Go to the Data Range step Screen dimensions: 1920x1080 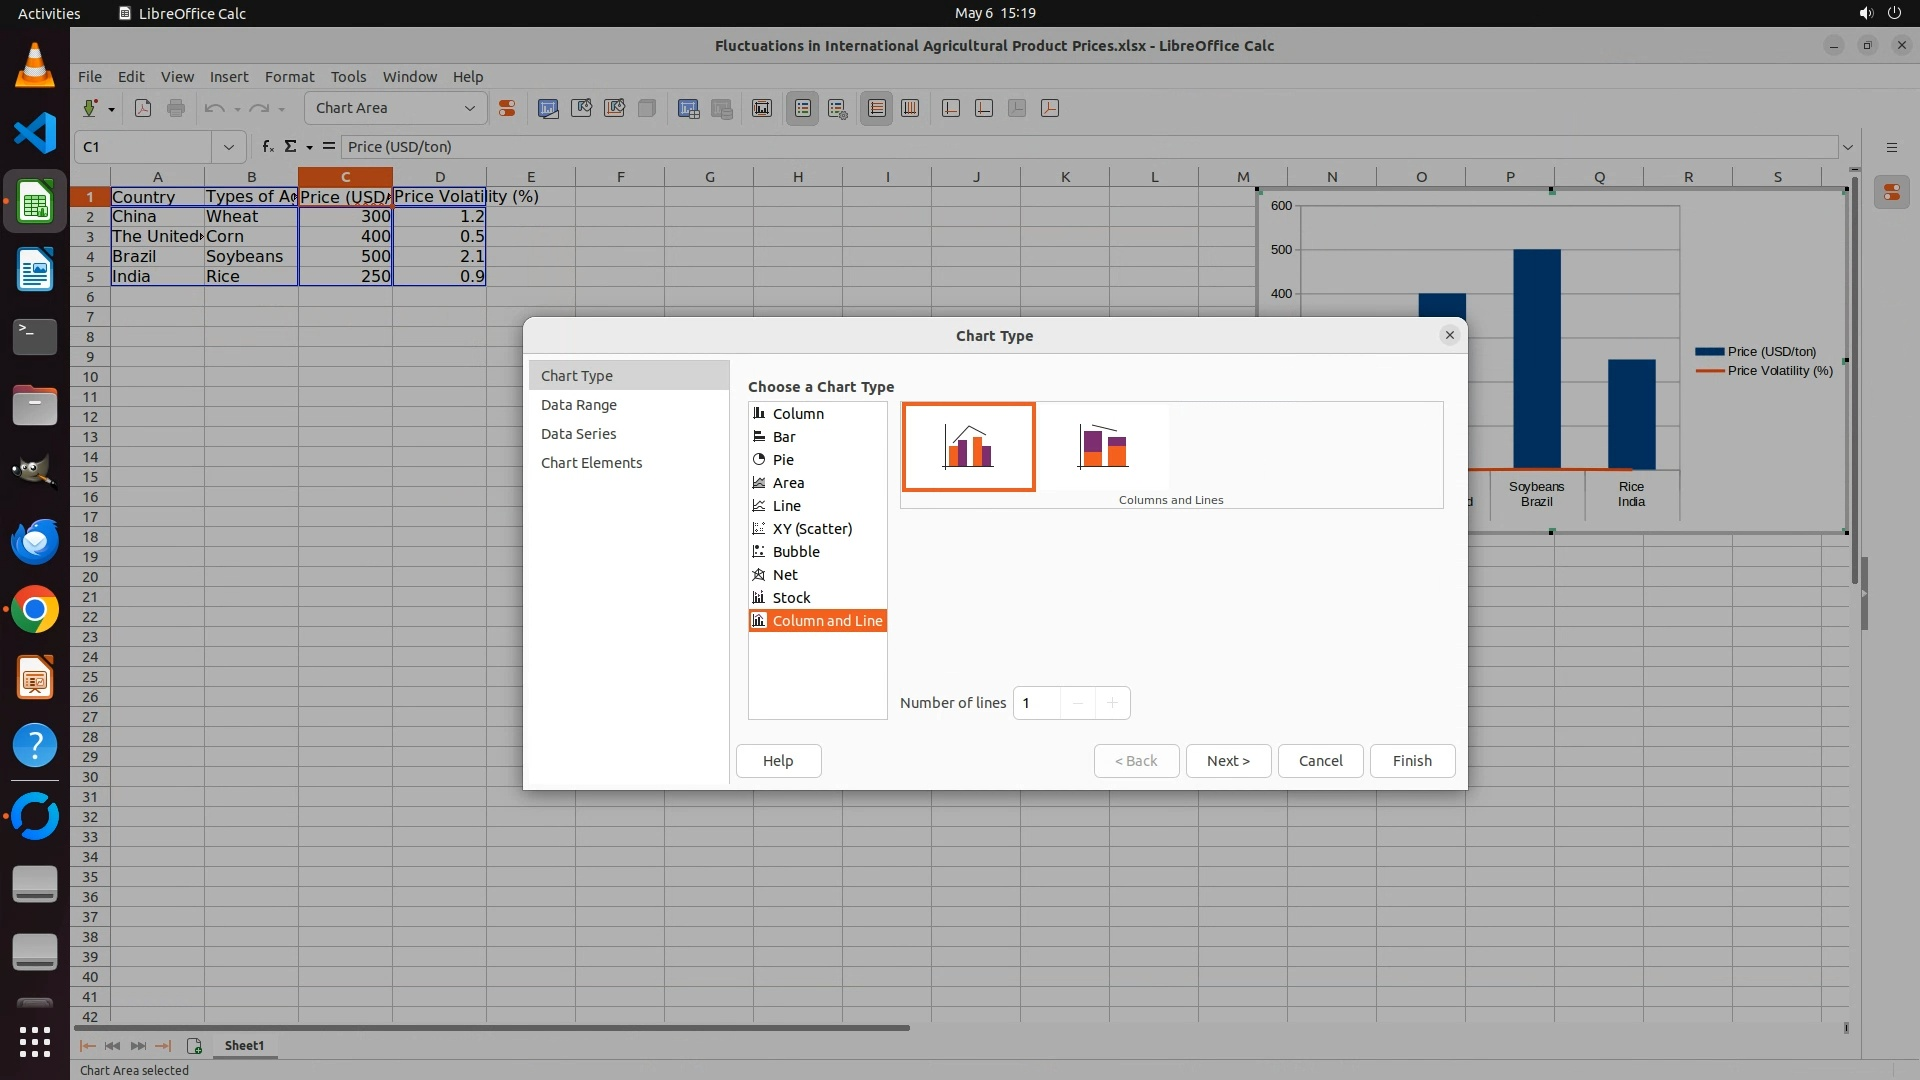tap(578, 405)
